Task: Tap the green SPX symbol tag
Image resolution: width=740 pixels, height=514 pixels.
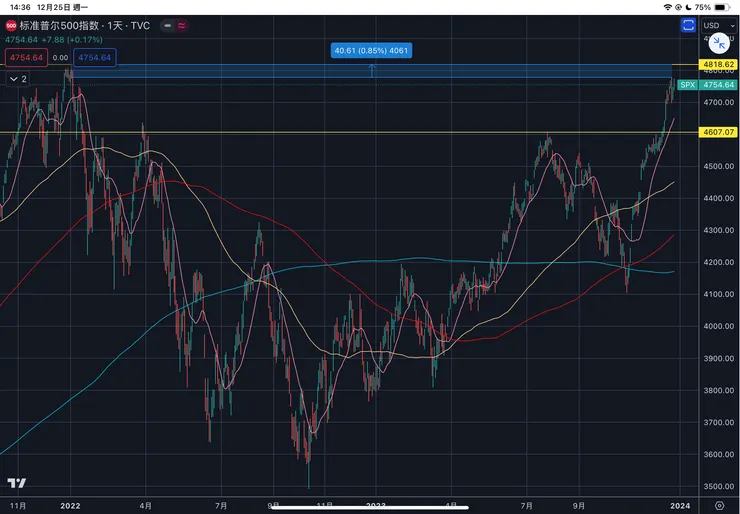Action: click(688, 85)
